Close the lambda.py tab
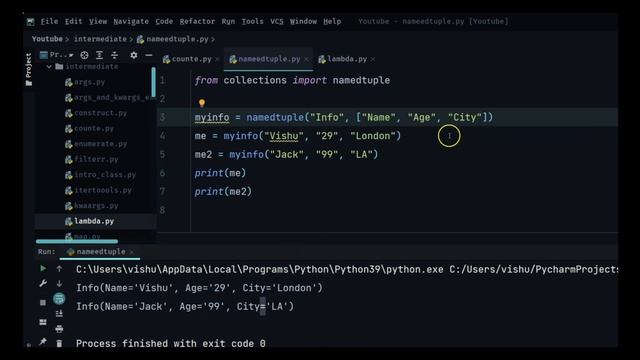640x360 pixels. pyautogui.click(x=373, y=59)
